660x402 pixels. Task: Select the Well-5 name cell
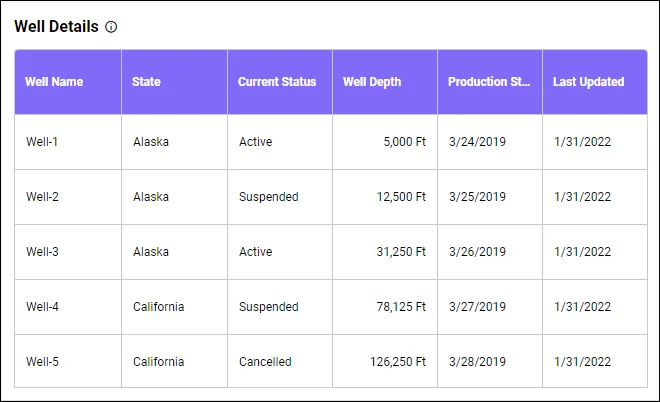coord(42,362)
